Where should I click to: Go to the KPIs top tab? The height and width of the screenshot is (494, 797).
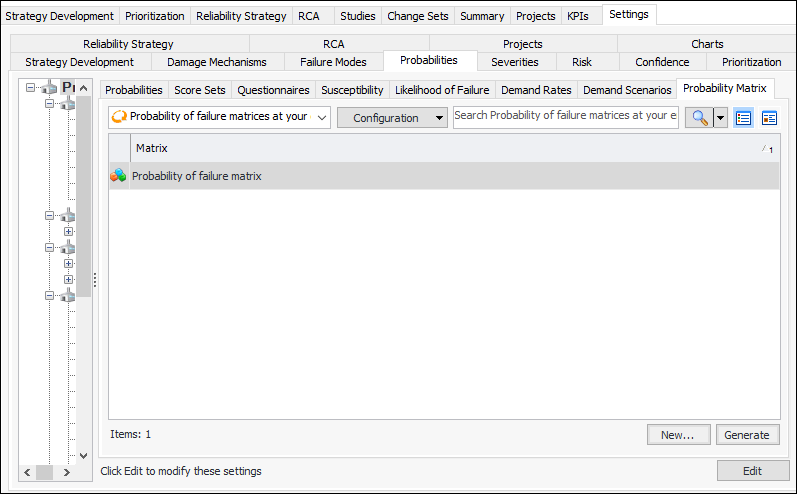coord(577,16)
